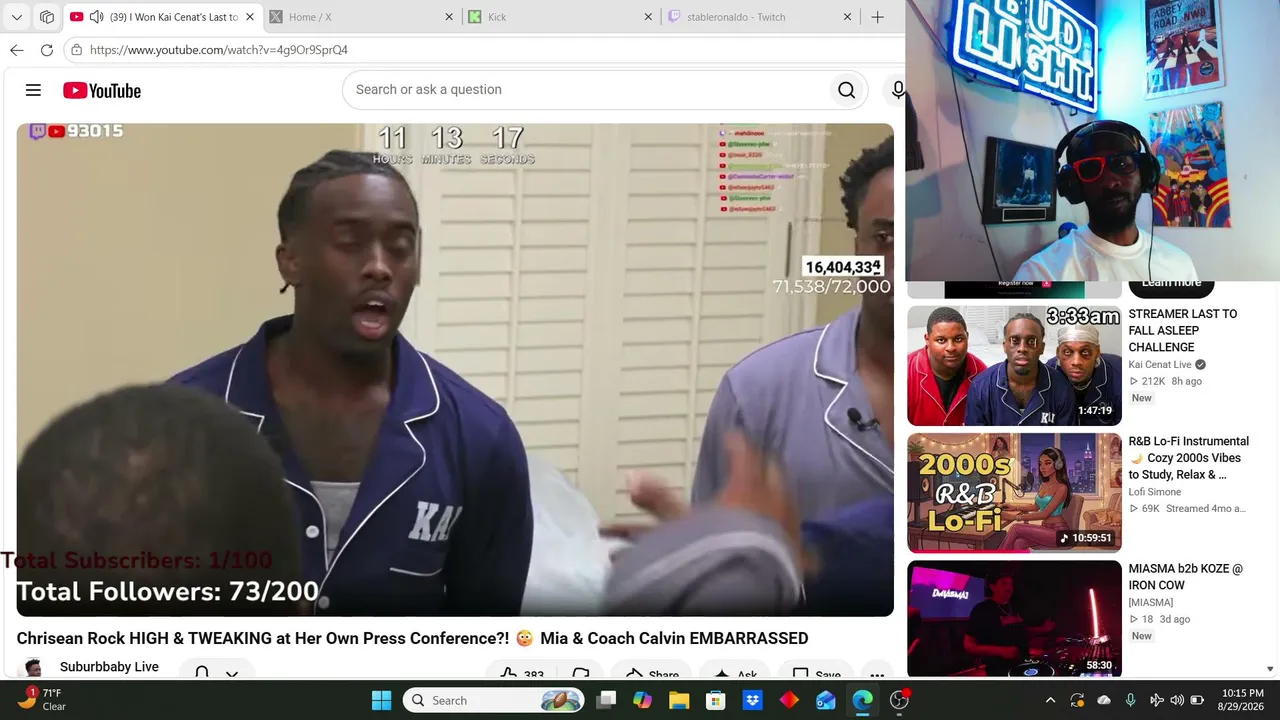Switch to Microsoft Edge on taskbar
Image resolution: width=1280 pixels, height=720 pixels.
pos(862,700)
